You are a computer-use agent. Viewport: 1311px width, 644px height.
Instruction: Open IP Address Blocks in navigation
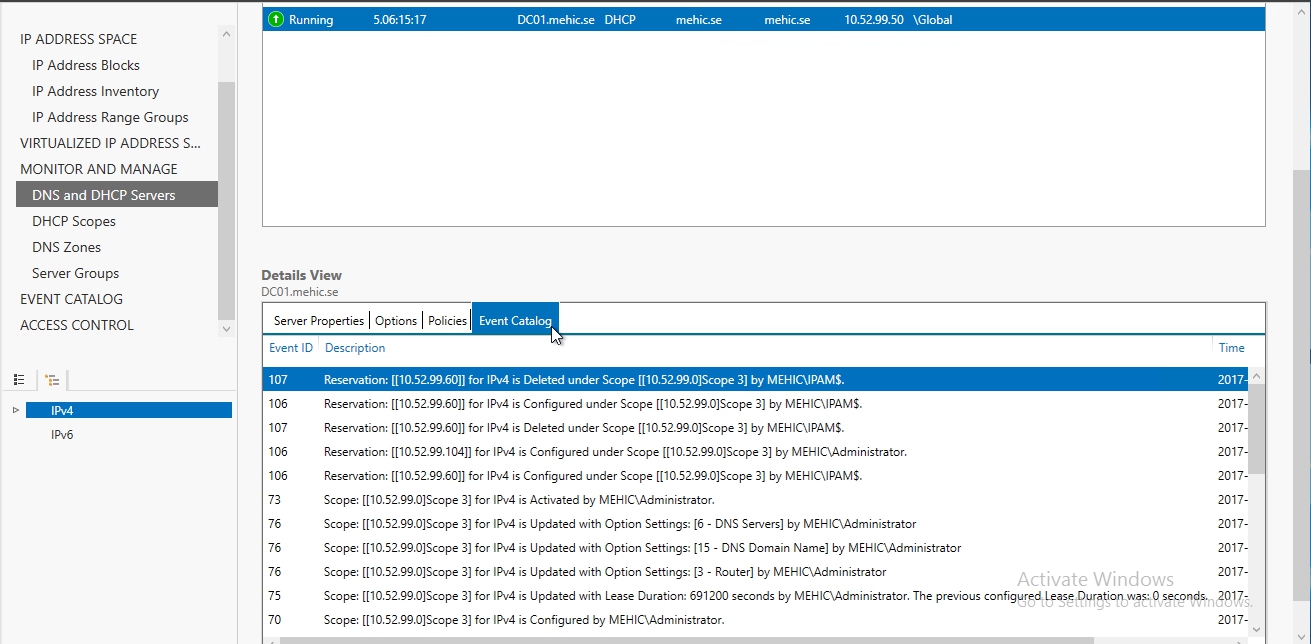point(86,65)
